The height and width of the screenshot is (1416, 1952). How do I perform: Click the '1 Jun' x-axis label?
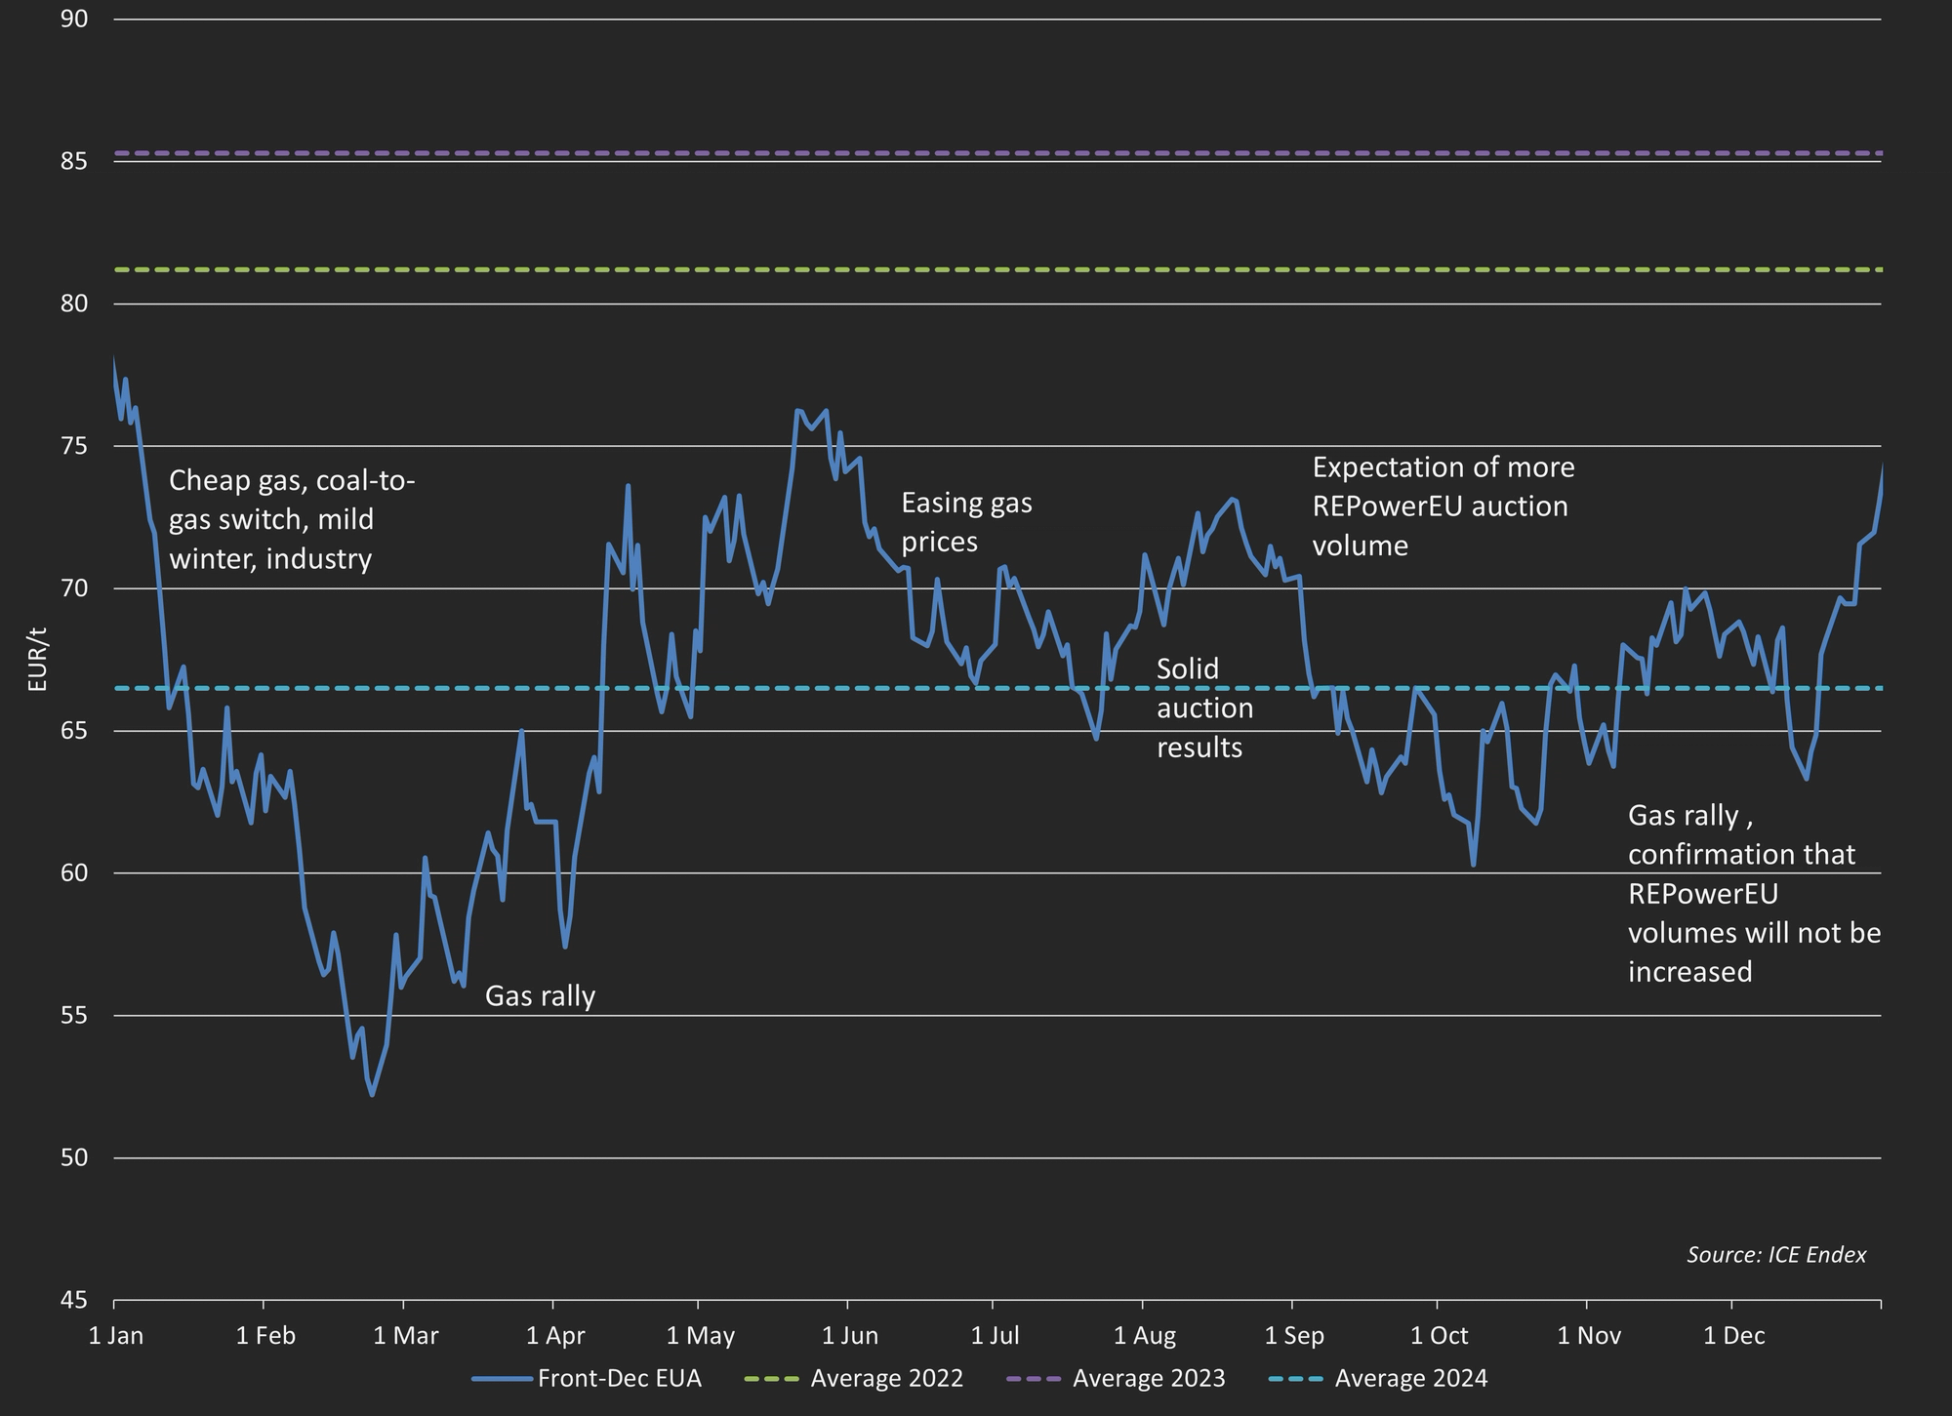850,1335
